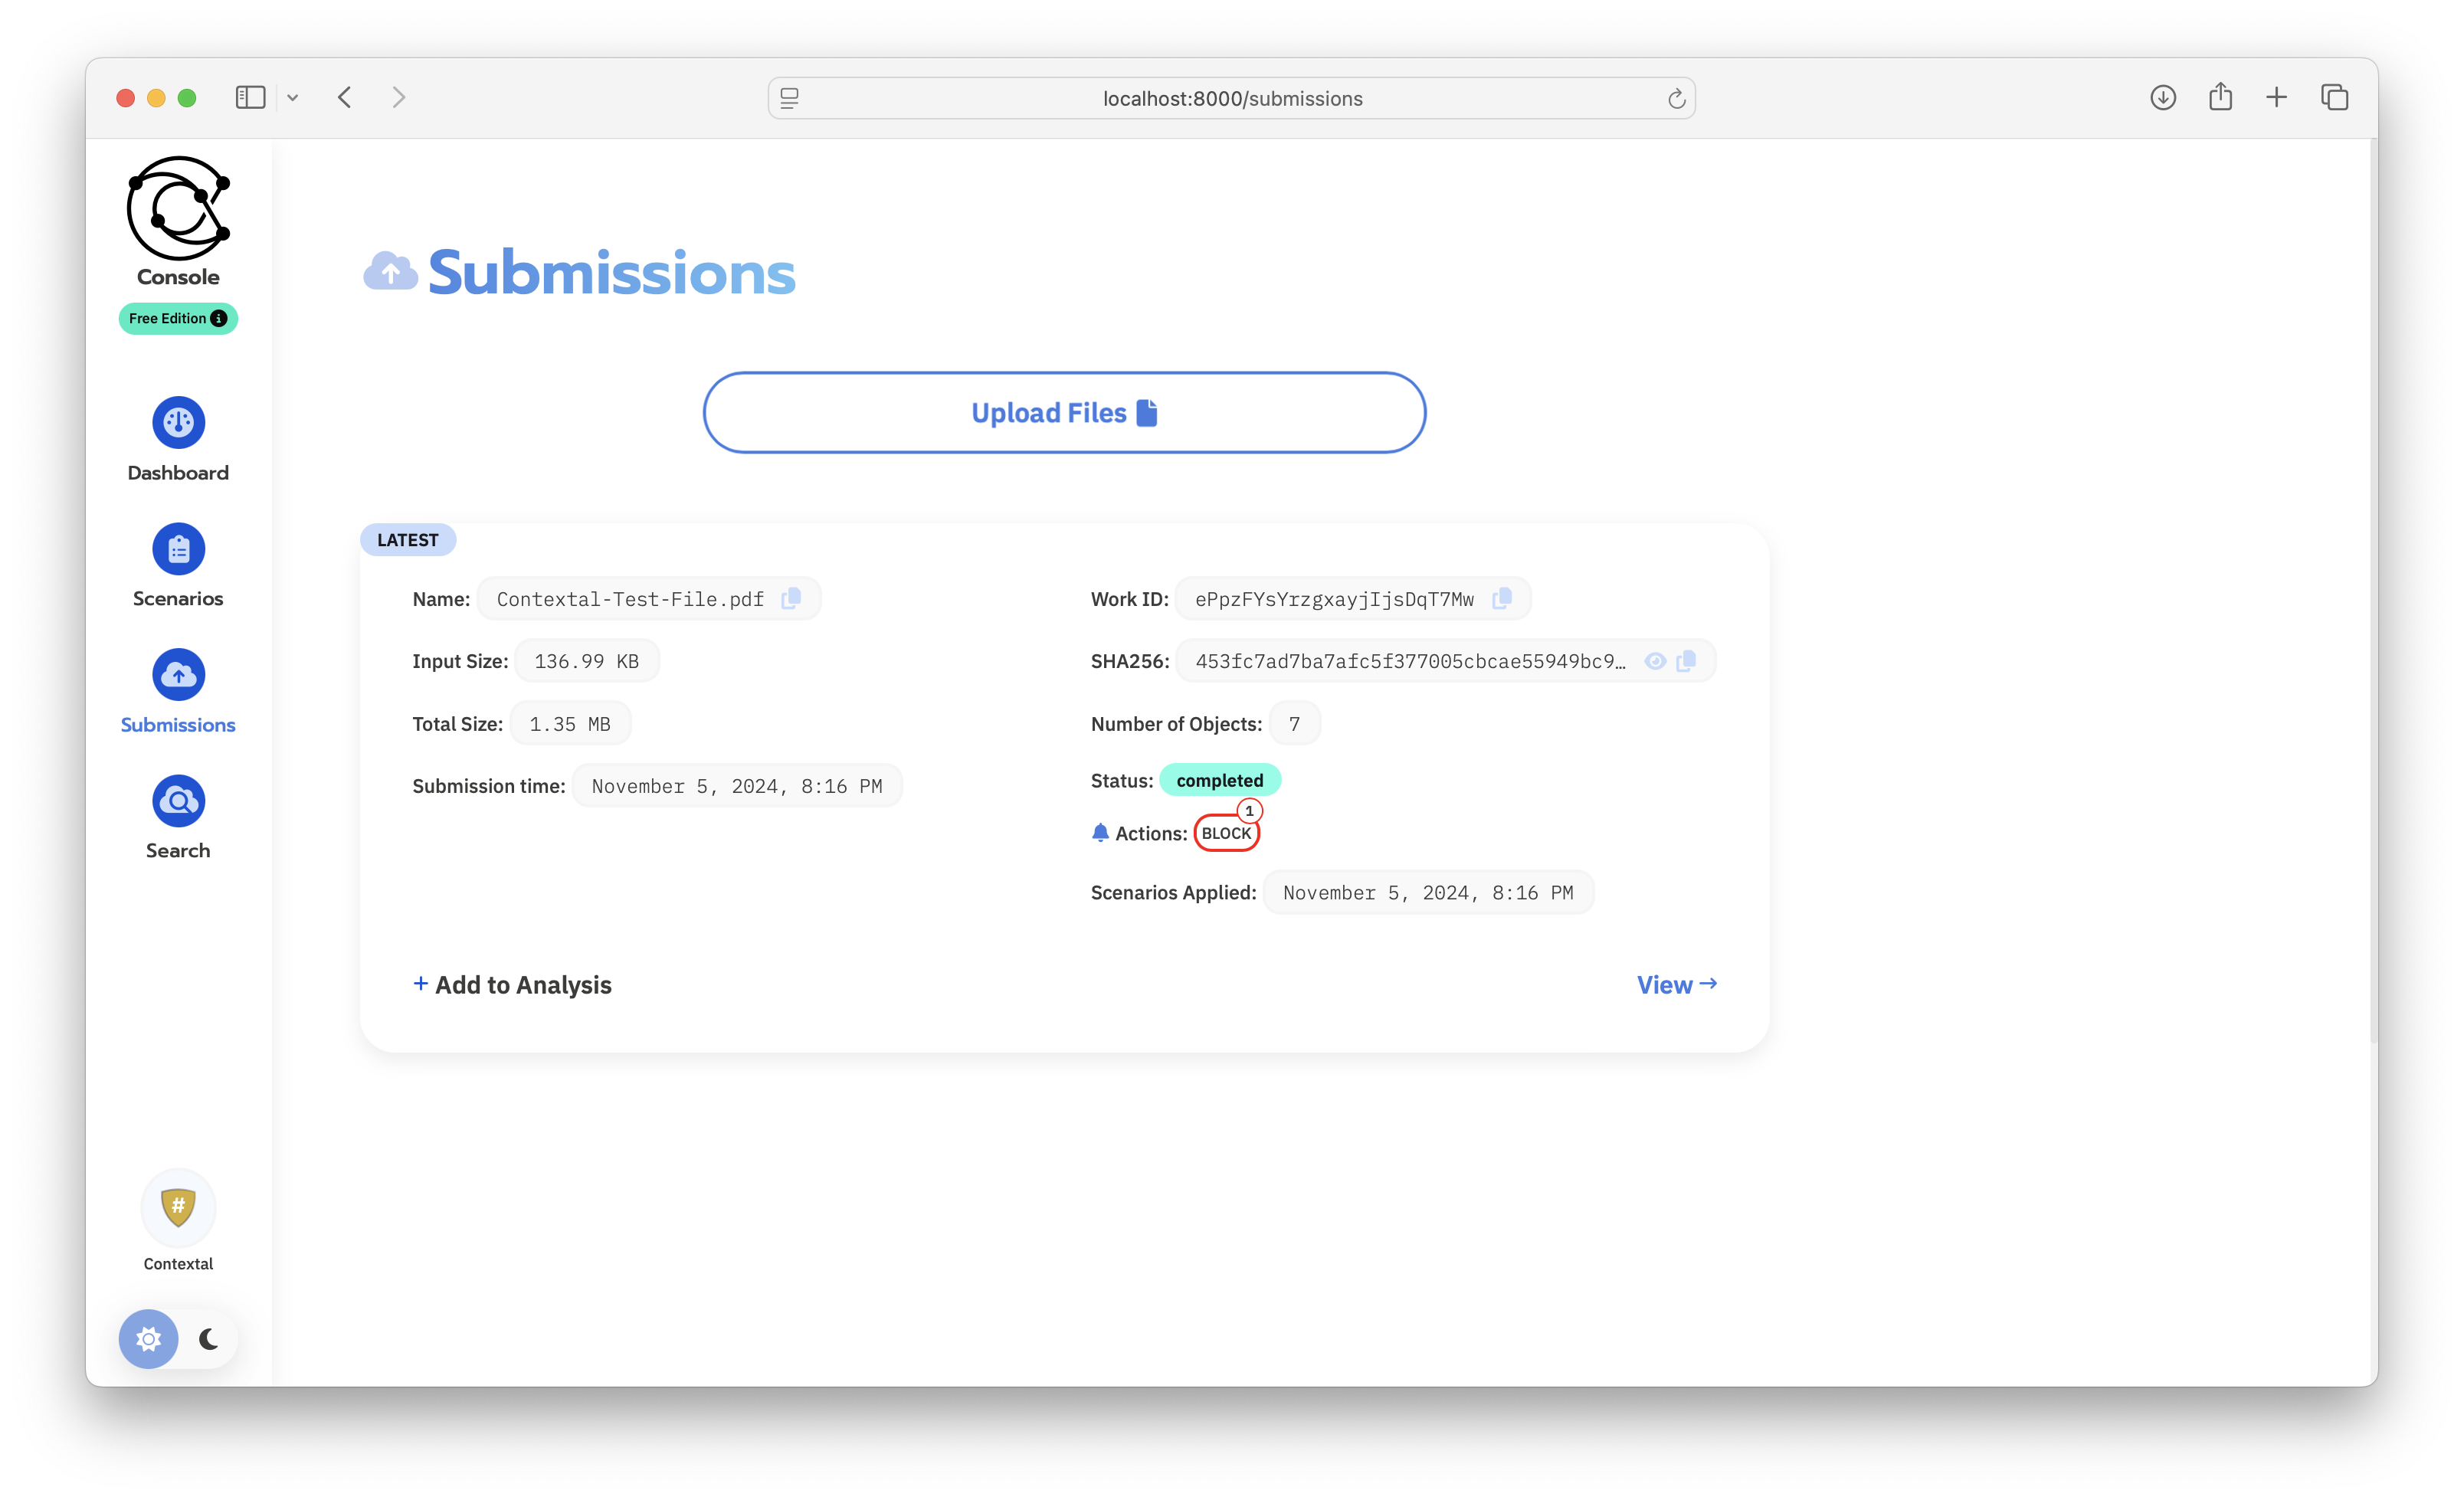Click the Contextal shield icon

pos(178,1207)
